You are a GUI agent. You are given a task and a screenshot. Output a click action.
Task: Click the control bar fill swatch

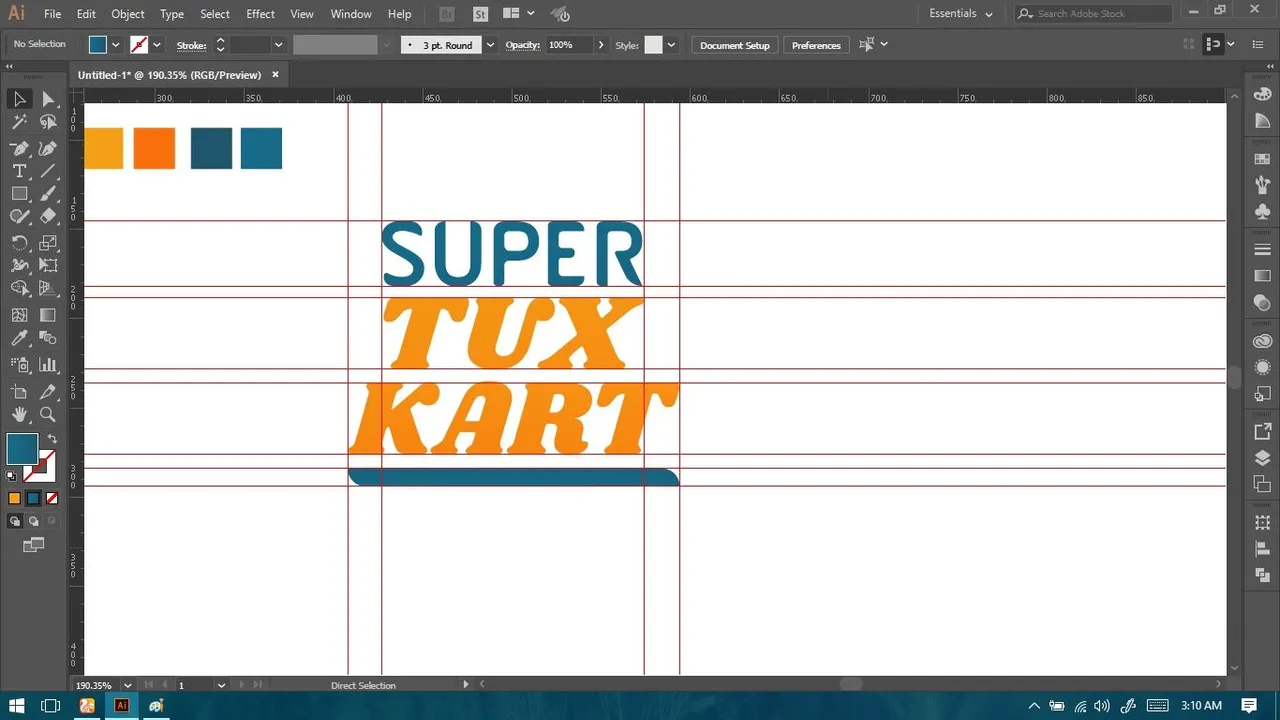(x=98, y=45)
